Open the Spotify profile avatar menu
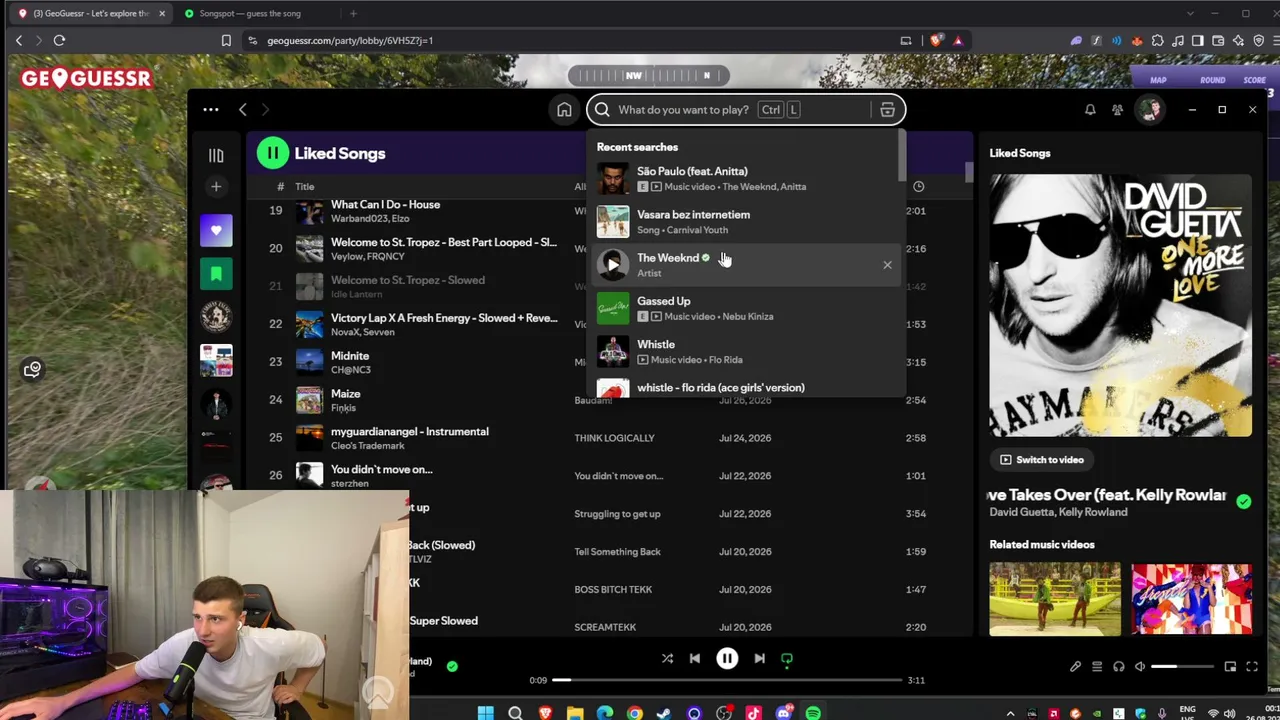Image resolution: width=1280 pixels, height=720 pixels. click(x=1151, y=110)
